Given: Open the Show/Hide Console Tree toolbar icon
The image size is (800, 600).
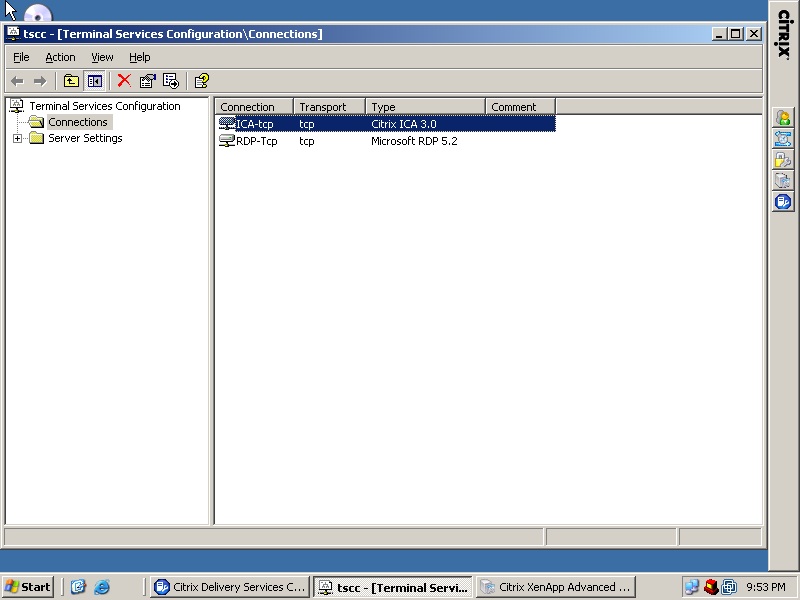Looking at the screenshot, I should (94, 81).
